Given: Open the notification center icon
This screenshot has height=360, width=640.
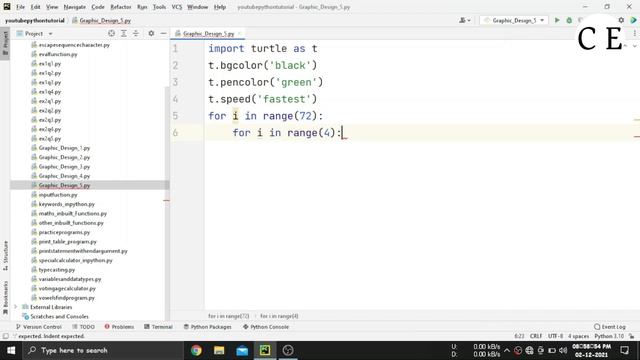Looking at the screenshot, I should (624, 350).
